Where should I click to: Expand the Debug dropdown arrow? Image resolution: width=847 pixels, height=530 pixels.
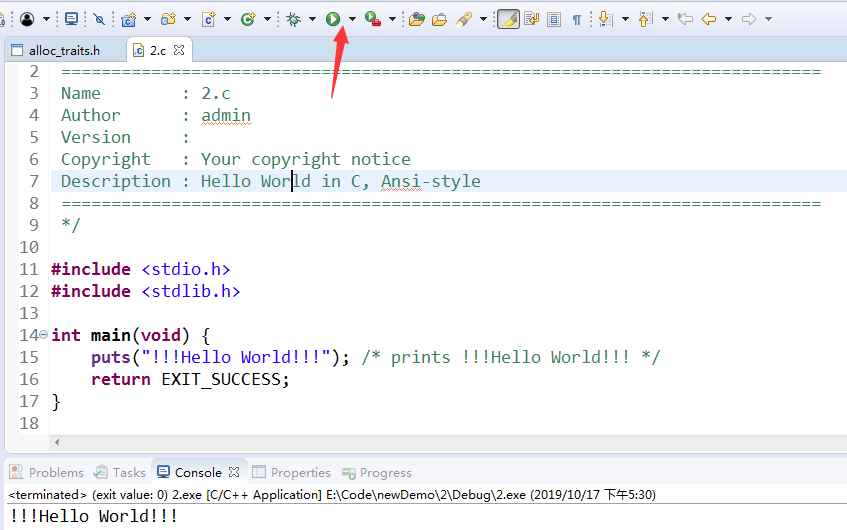coord(312,19)
